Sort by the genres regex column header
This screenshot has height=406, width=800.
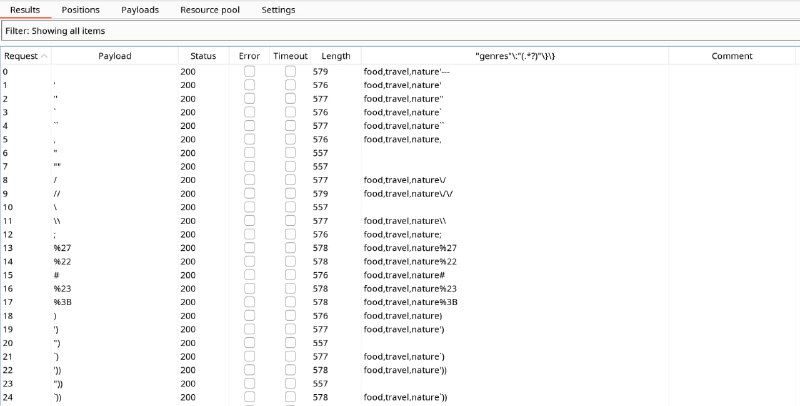(515, 56)
